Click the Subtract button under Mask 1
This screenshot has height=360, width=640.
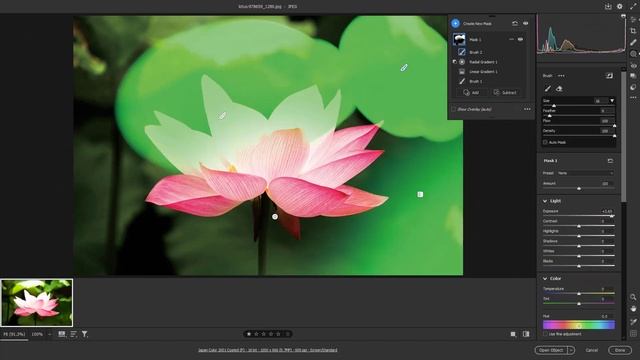click(506, 93)
